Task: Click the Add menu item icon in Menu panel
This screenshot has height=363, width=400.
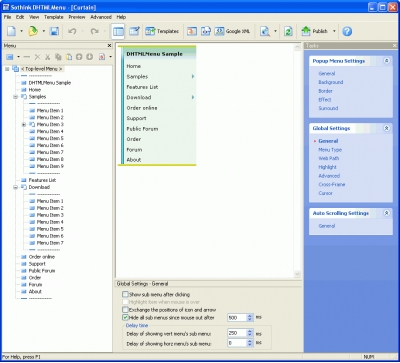Action: [10, 57]
